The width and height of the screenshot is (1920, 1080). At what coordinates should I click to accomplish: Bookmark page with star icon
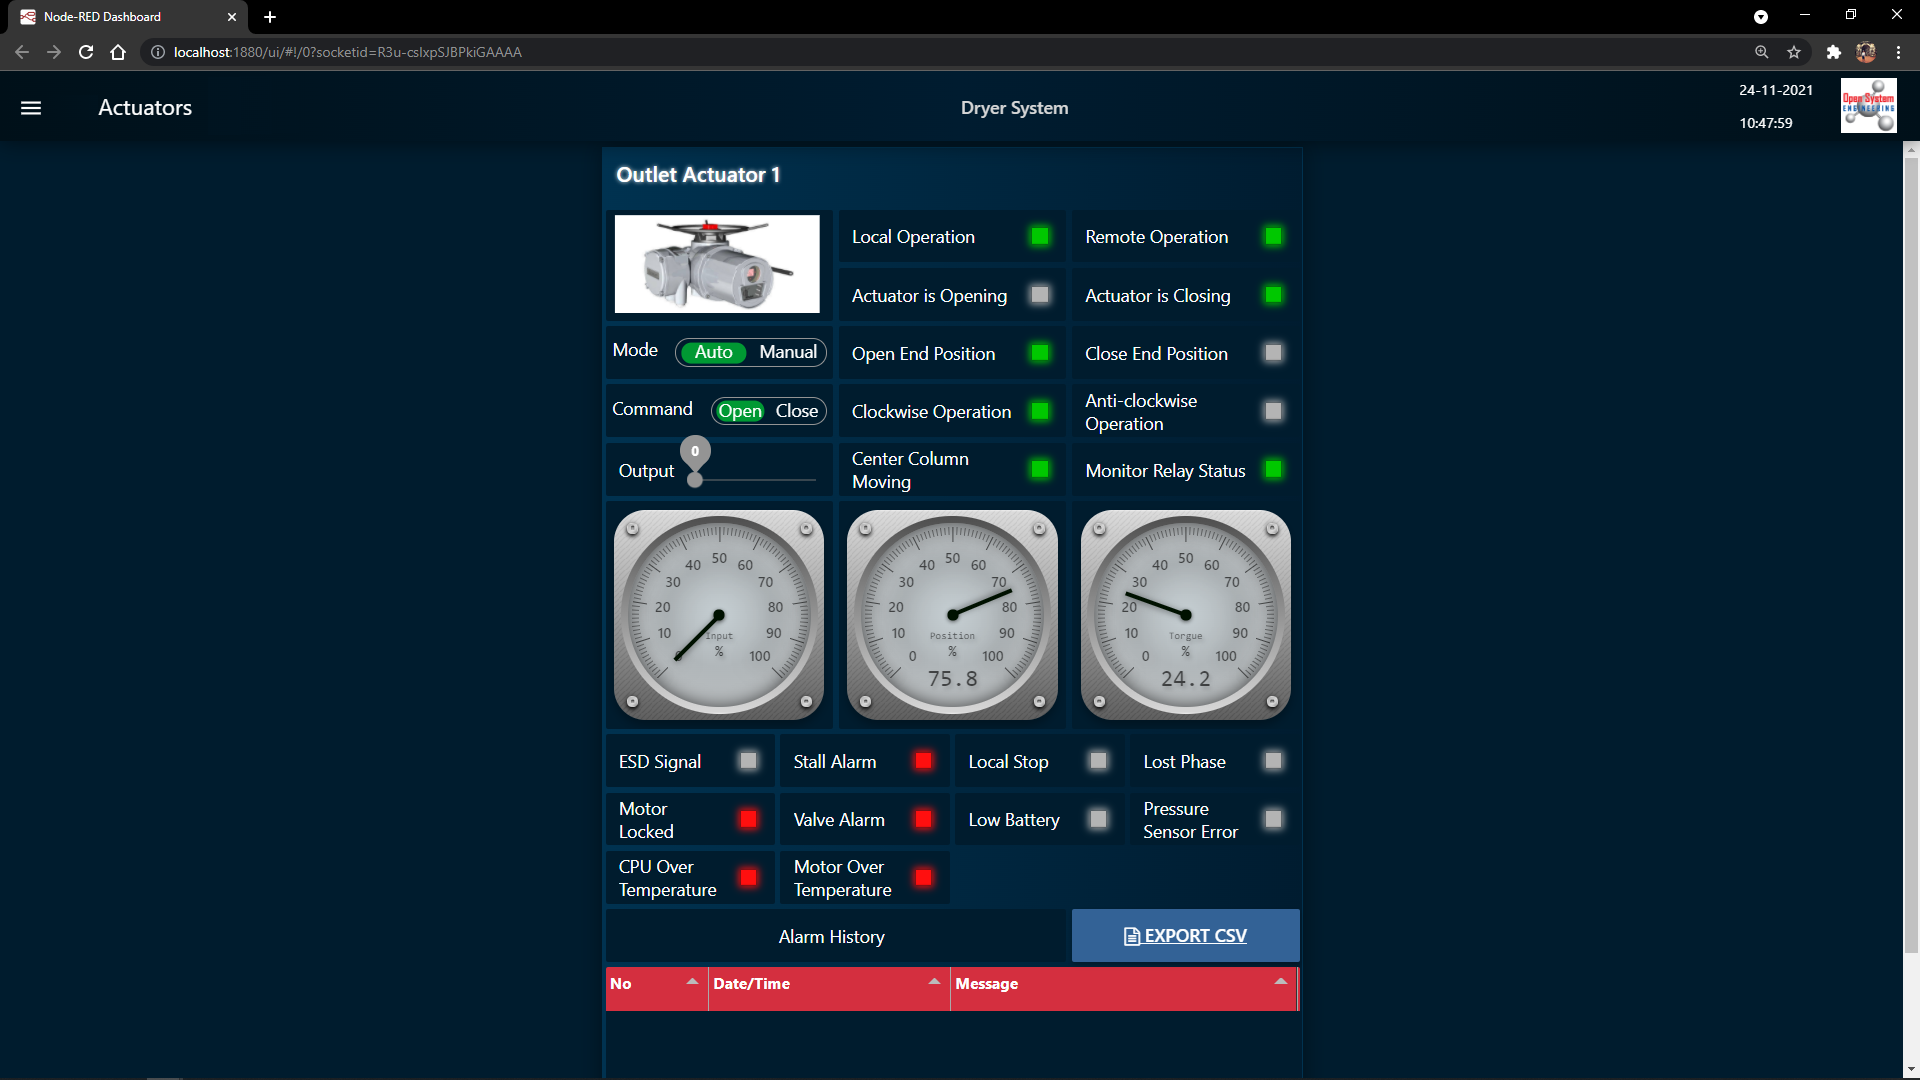click(1794, 52)
